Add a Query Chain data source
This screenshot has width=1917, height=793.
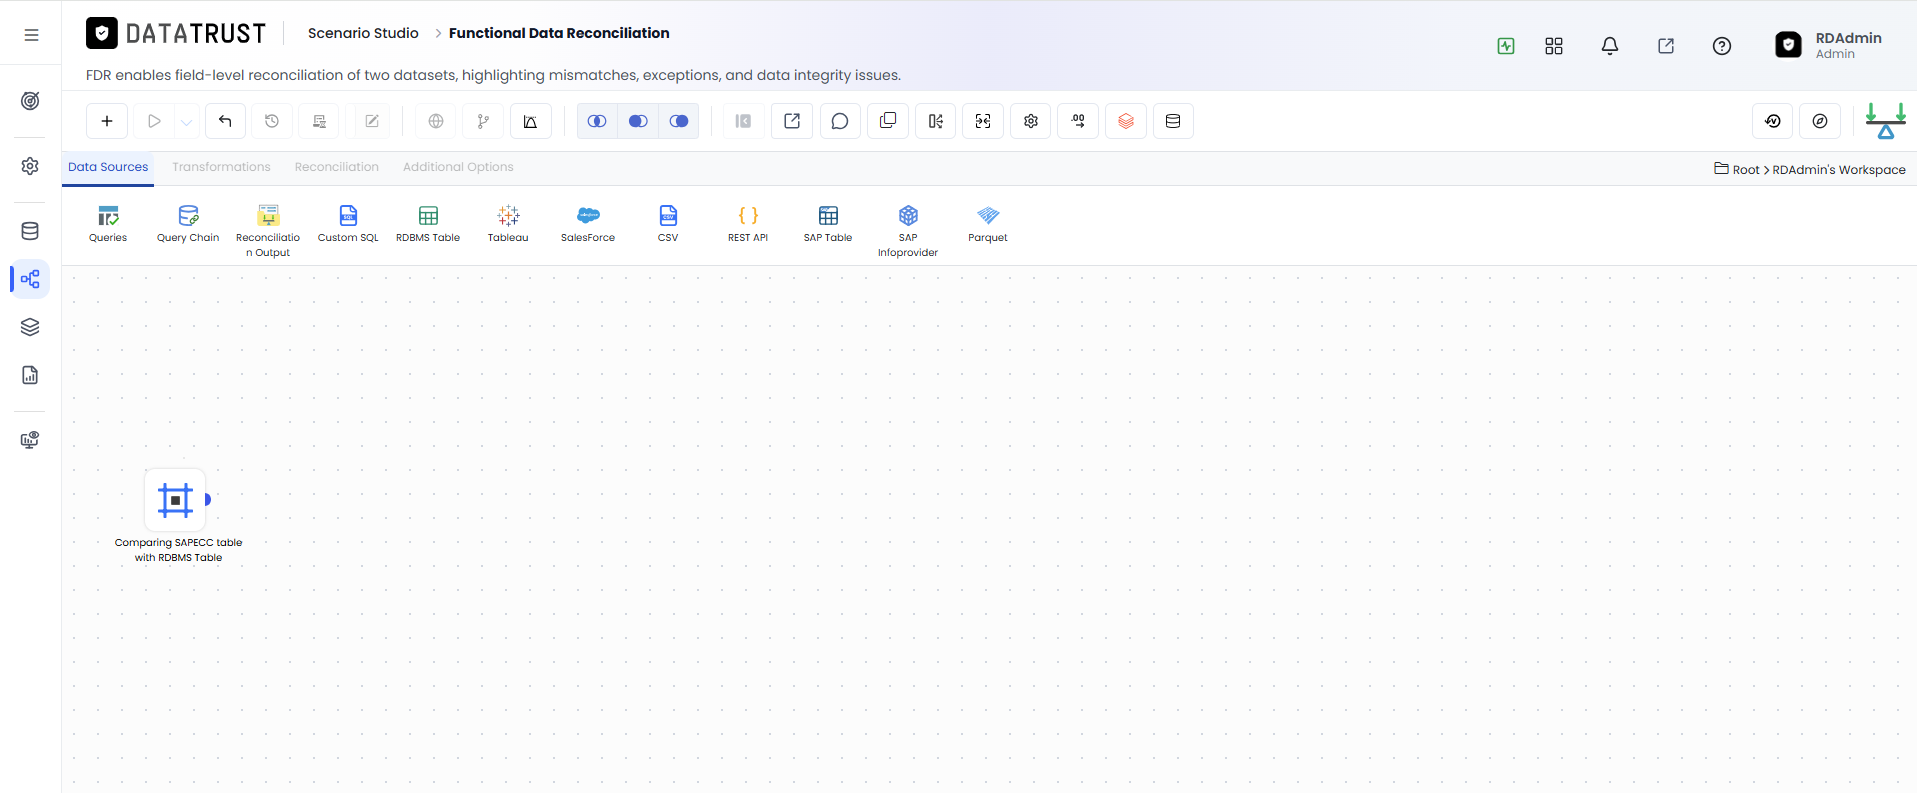click(188, 224)
